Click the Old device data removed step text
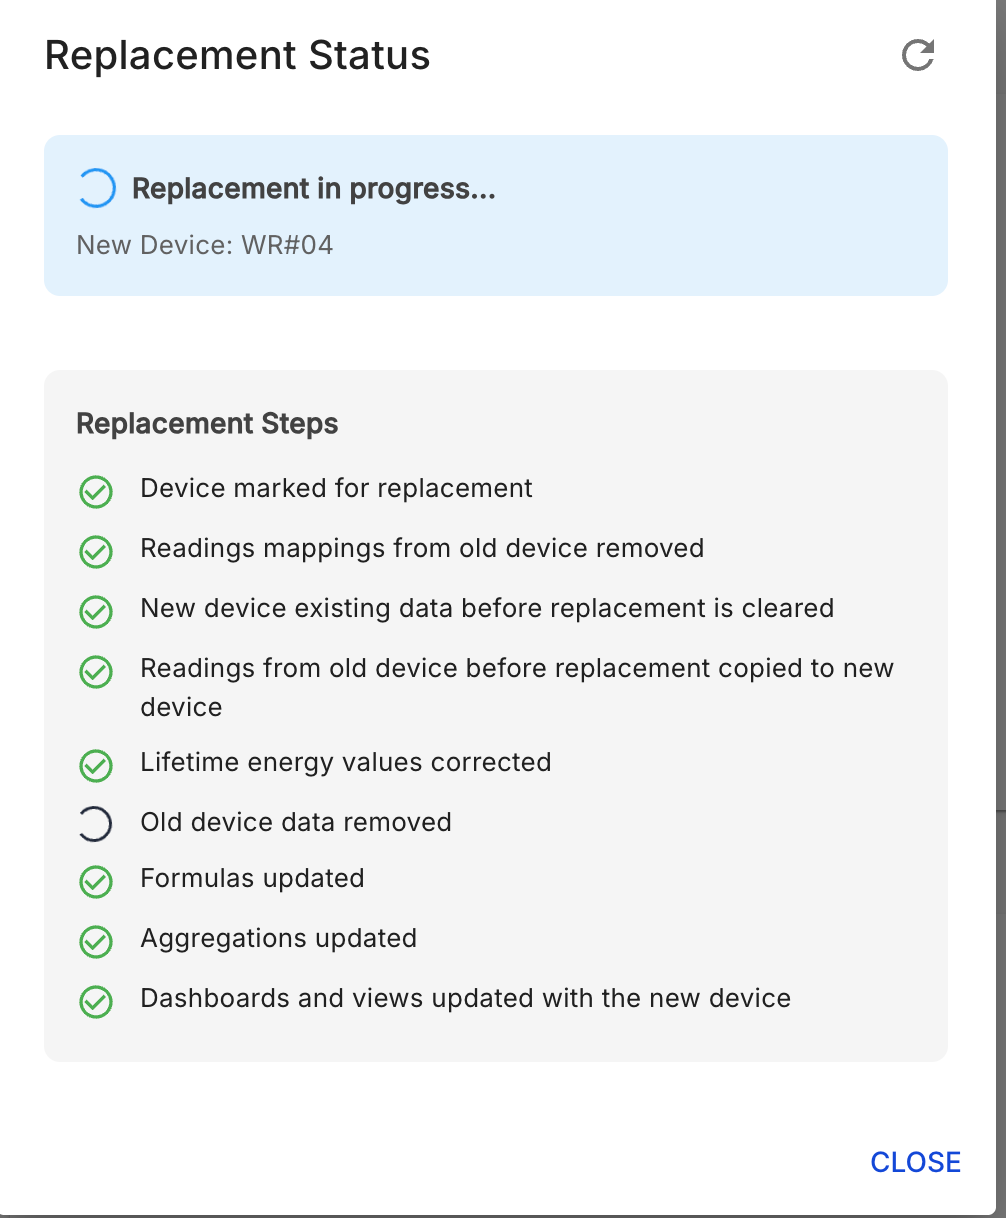 (296, 822)
